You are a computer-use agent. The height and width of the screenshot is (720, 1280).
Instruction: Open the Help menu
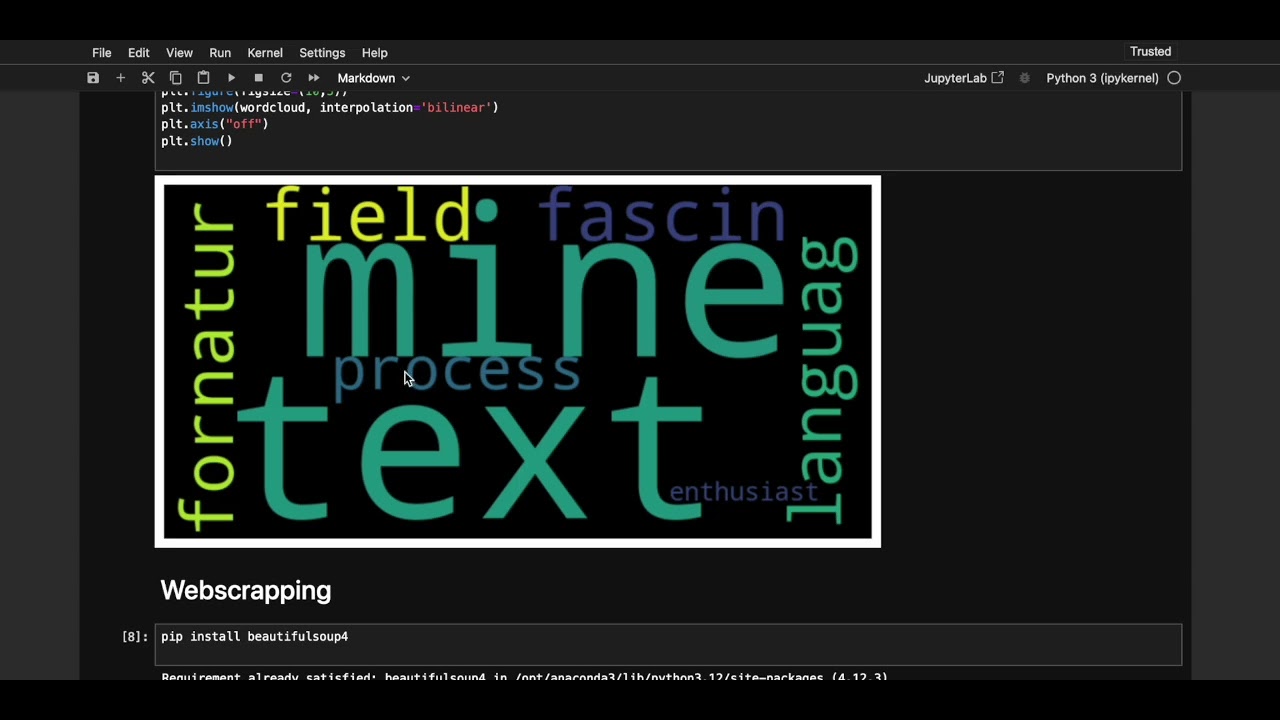point(375,53)
